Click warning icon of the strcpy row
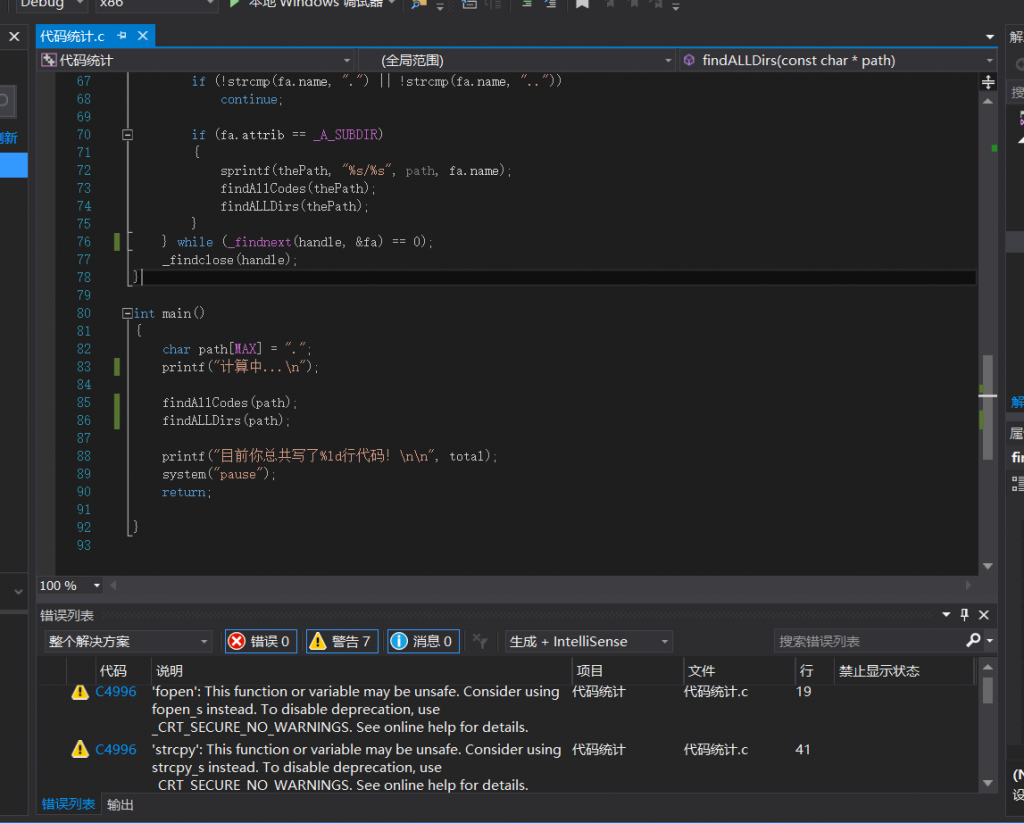 [x=80, y=749]
